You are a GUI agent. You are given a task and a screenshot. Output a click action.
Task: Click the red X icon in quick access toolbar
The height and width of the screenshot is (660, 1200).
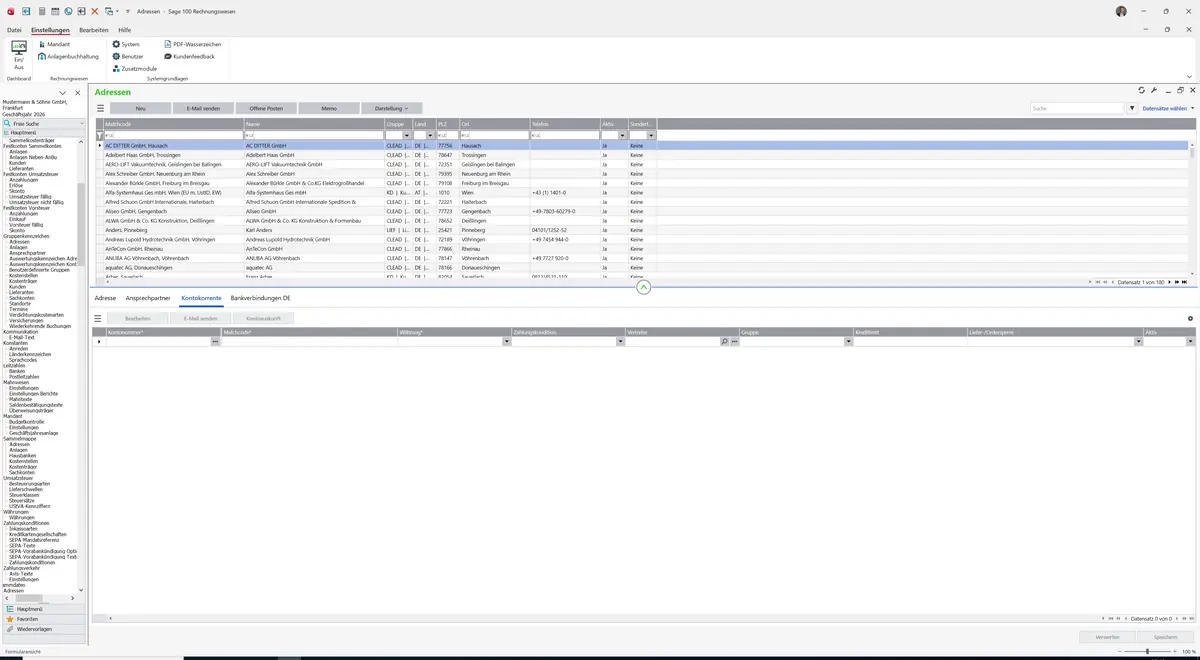click(x=95, y=10)
